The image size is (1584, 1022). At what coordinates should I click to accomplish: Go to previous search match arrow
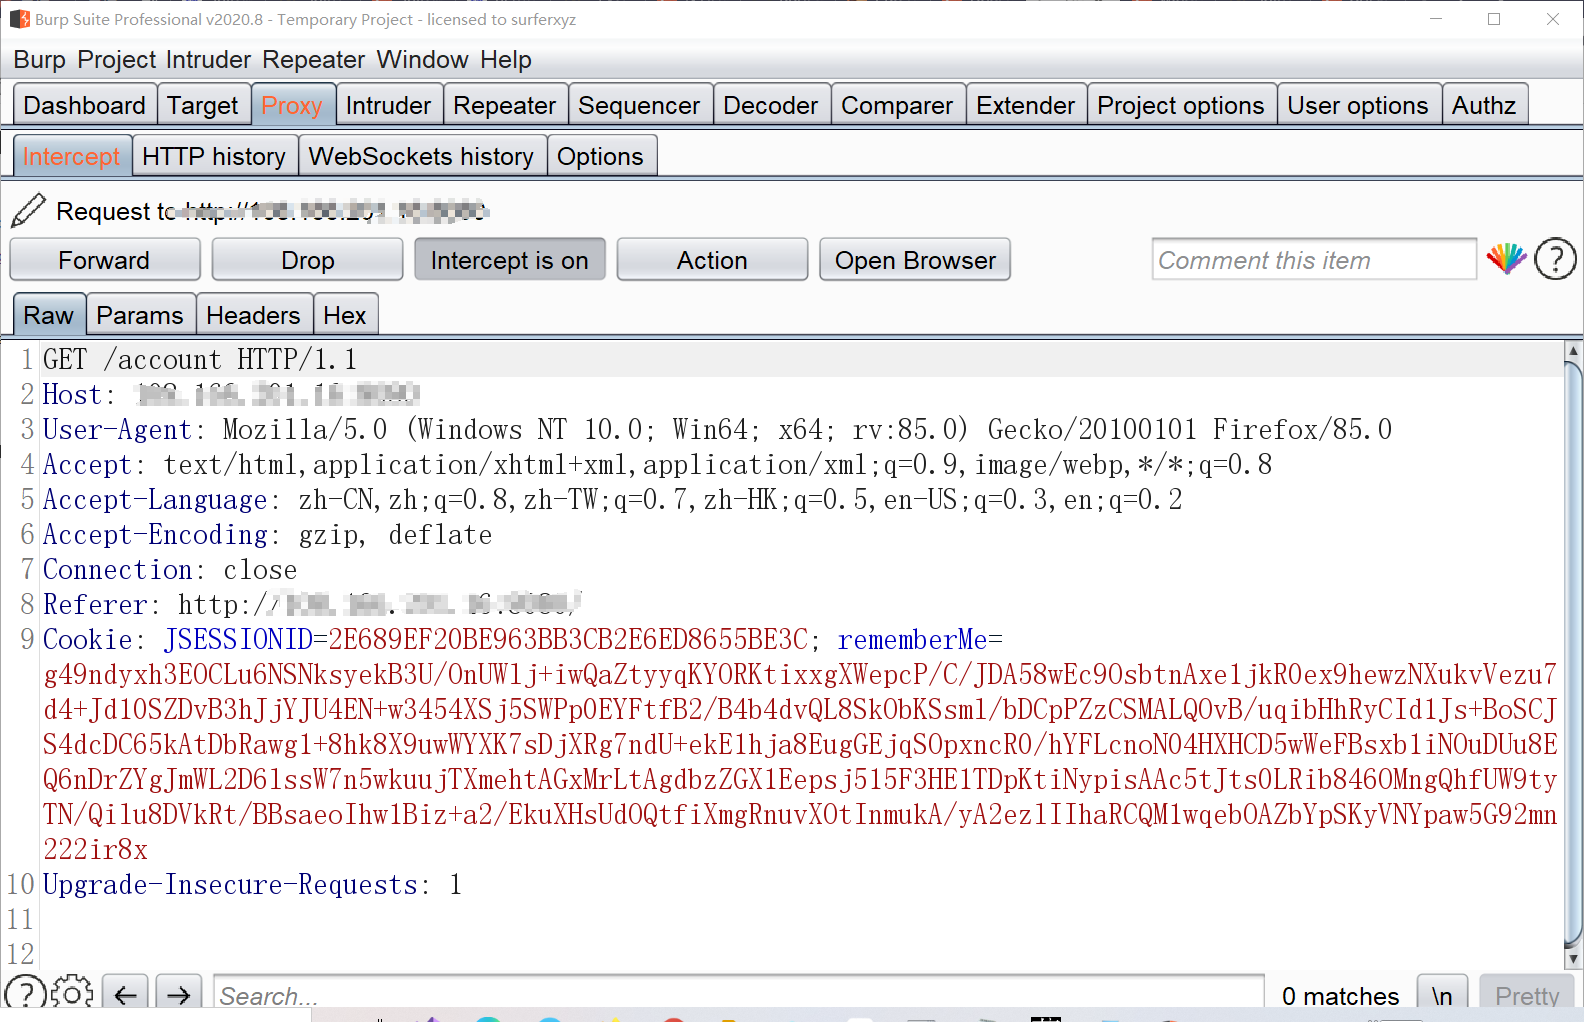(x=125, y=994)
